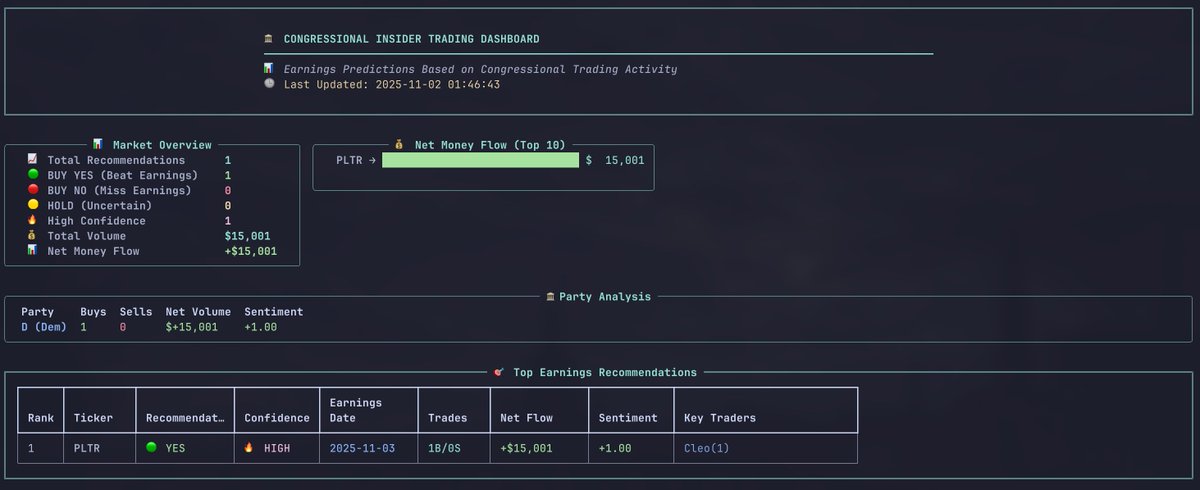Click the building icon beside the dashboard title
This screenshot has height=490, width=1200.
[x=268, y=39]
